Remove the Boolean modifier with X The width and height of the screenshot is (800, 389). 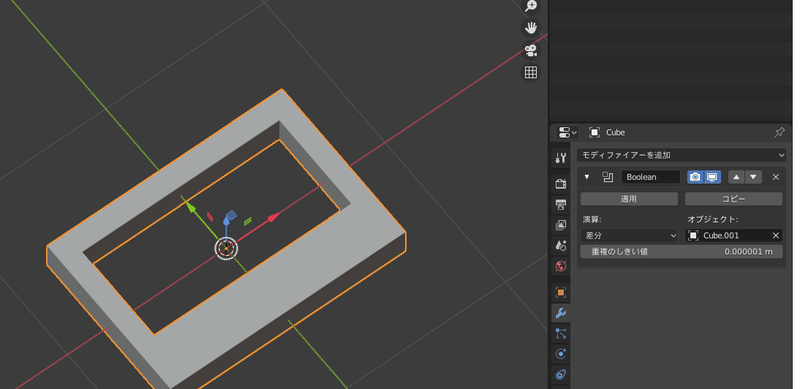pos(776,177)
